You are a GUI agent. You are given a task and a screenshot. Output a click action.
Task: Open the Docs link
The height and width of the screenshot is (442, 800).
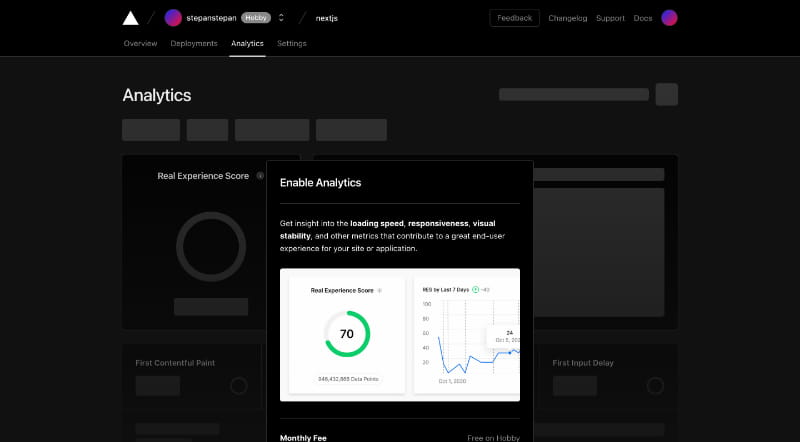coord(643,18)
